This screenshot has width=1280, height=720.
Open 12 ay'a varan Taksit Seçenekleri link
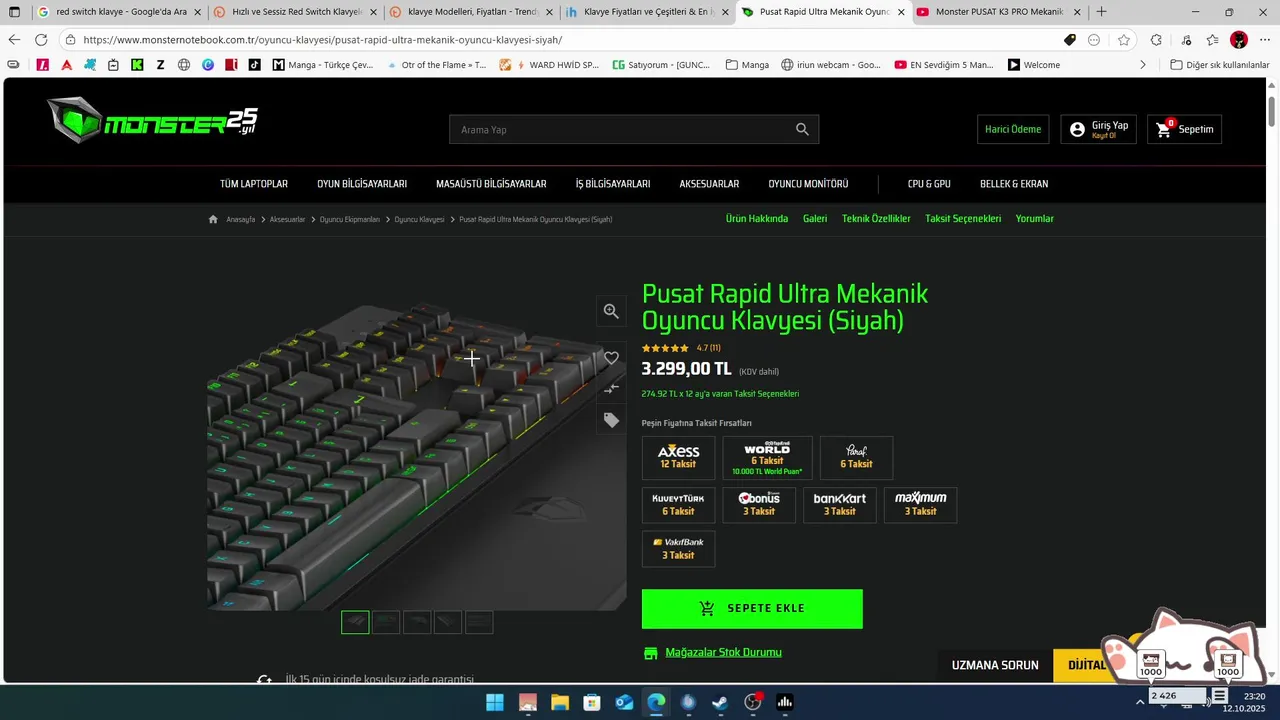(720, 394)
